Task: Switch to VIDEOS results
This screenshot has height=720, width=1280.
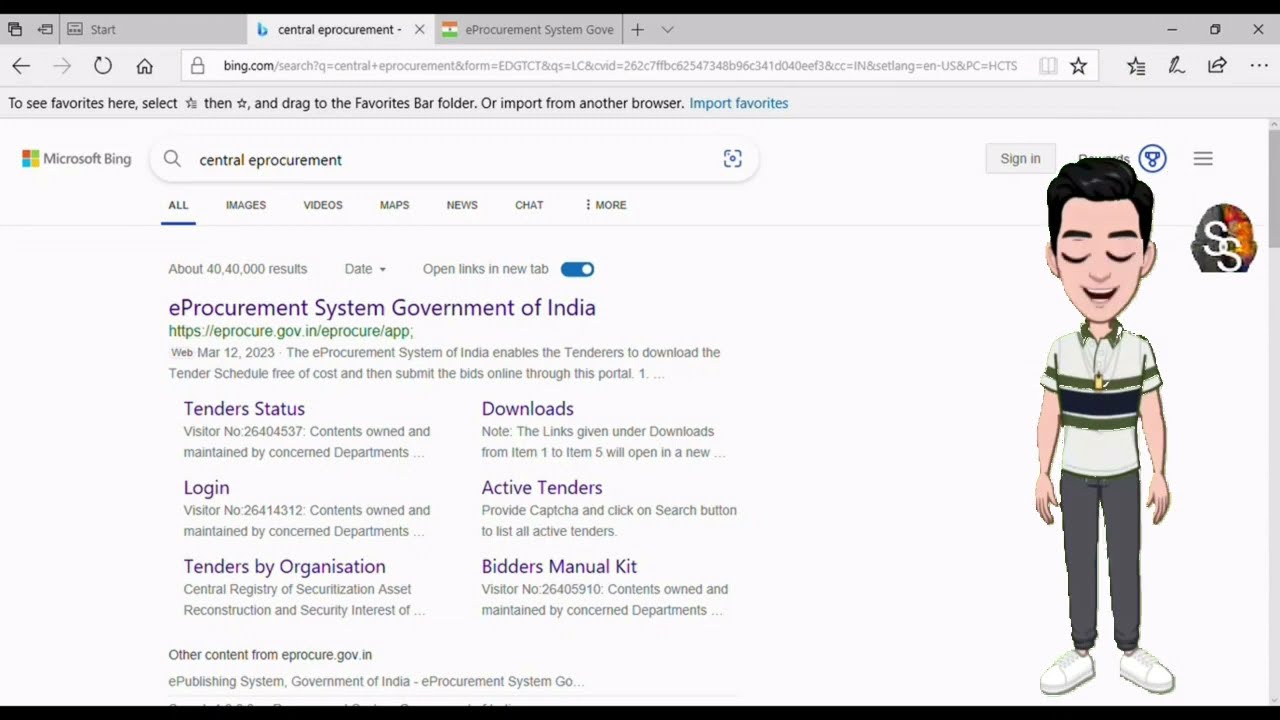Action: (323, 205)
